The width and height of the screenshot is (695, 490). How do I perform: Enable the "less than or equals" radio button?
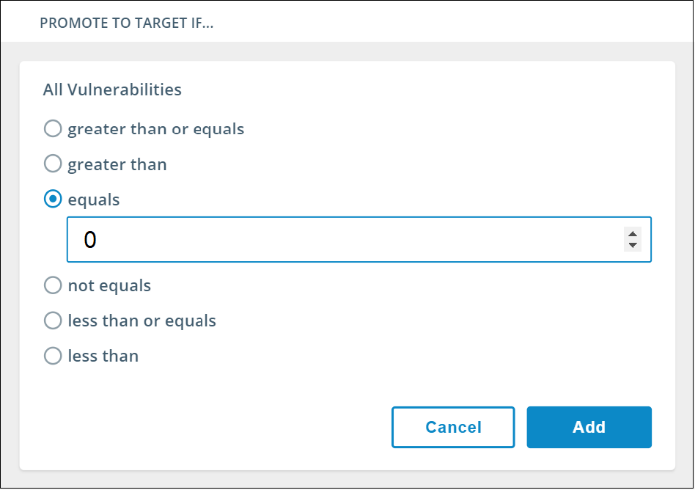53,321
